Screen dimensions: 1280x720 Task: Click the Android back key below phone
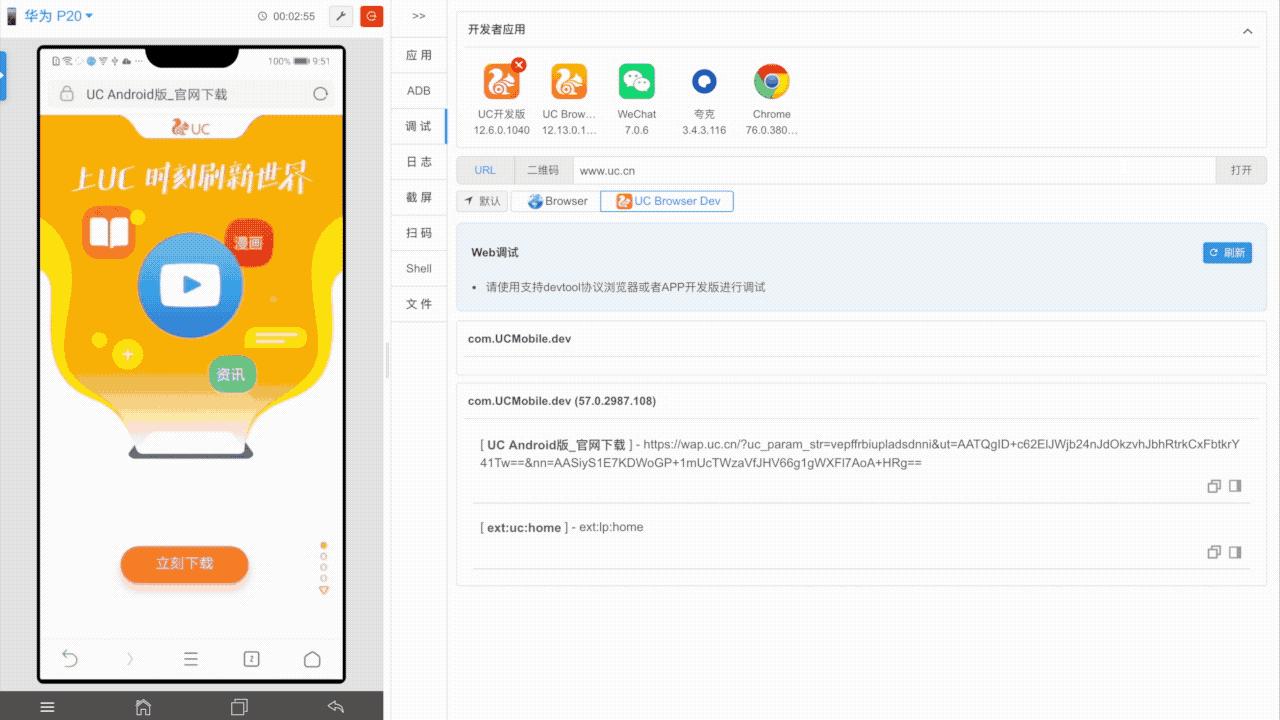tap(335, 707)
